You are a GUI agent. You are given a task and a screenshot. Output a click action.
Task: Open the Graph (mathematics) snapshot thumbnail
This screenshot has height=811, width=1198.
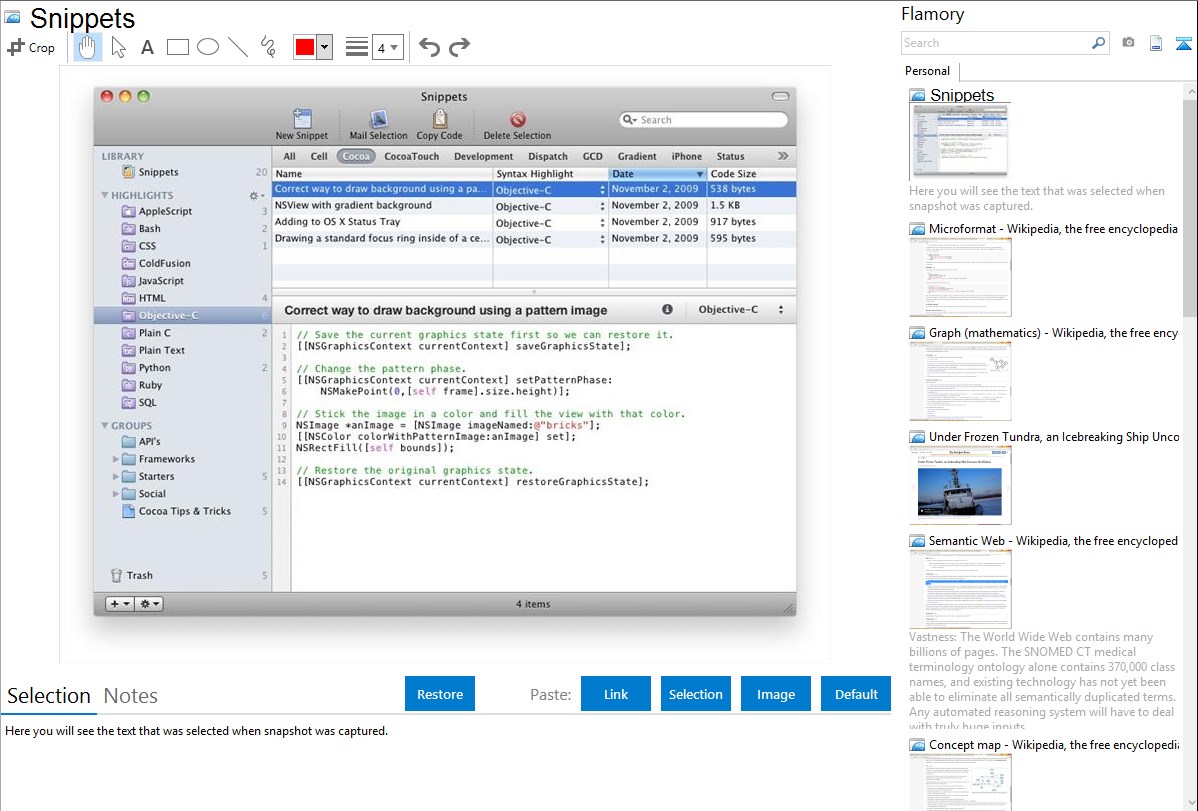(x=960, y=381)
